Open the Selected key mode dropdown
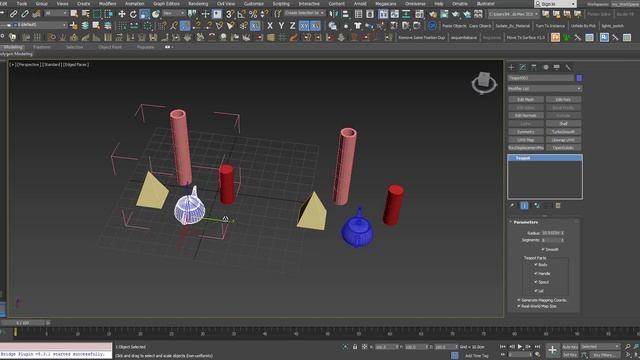The image size is (640, 360). 600,347
